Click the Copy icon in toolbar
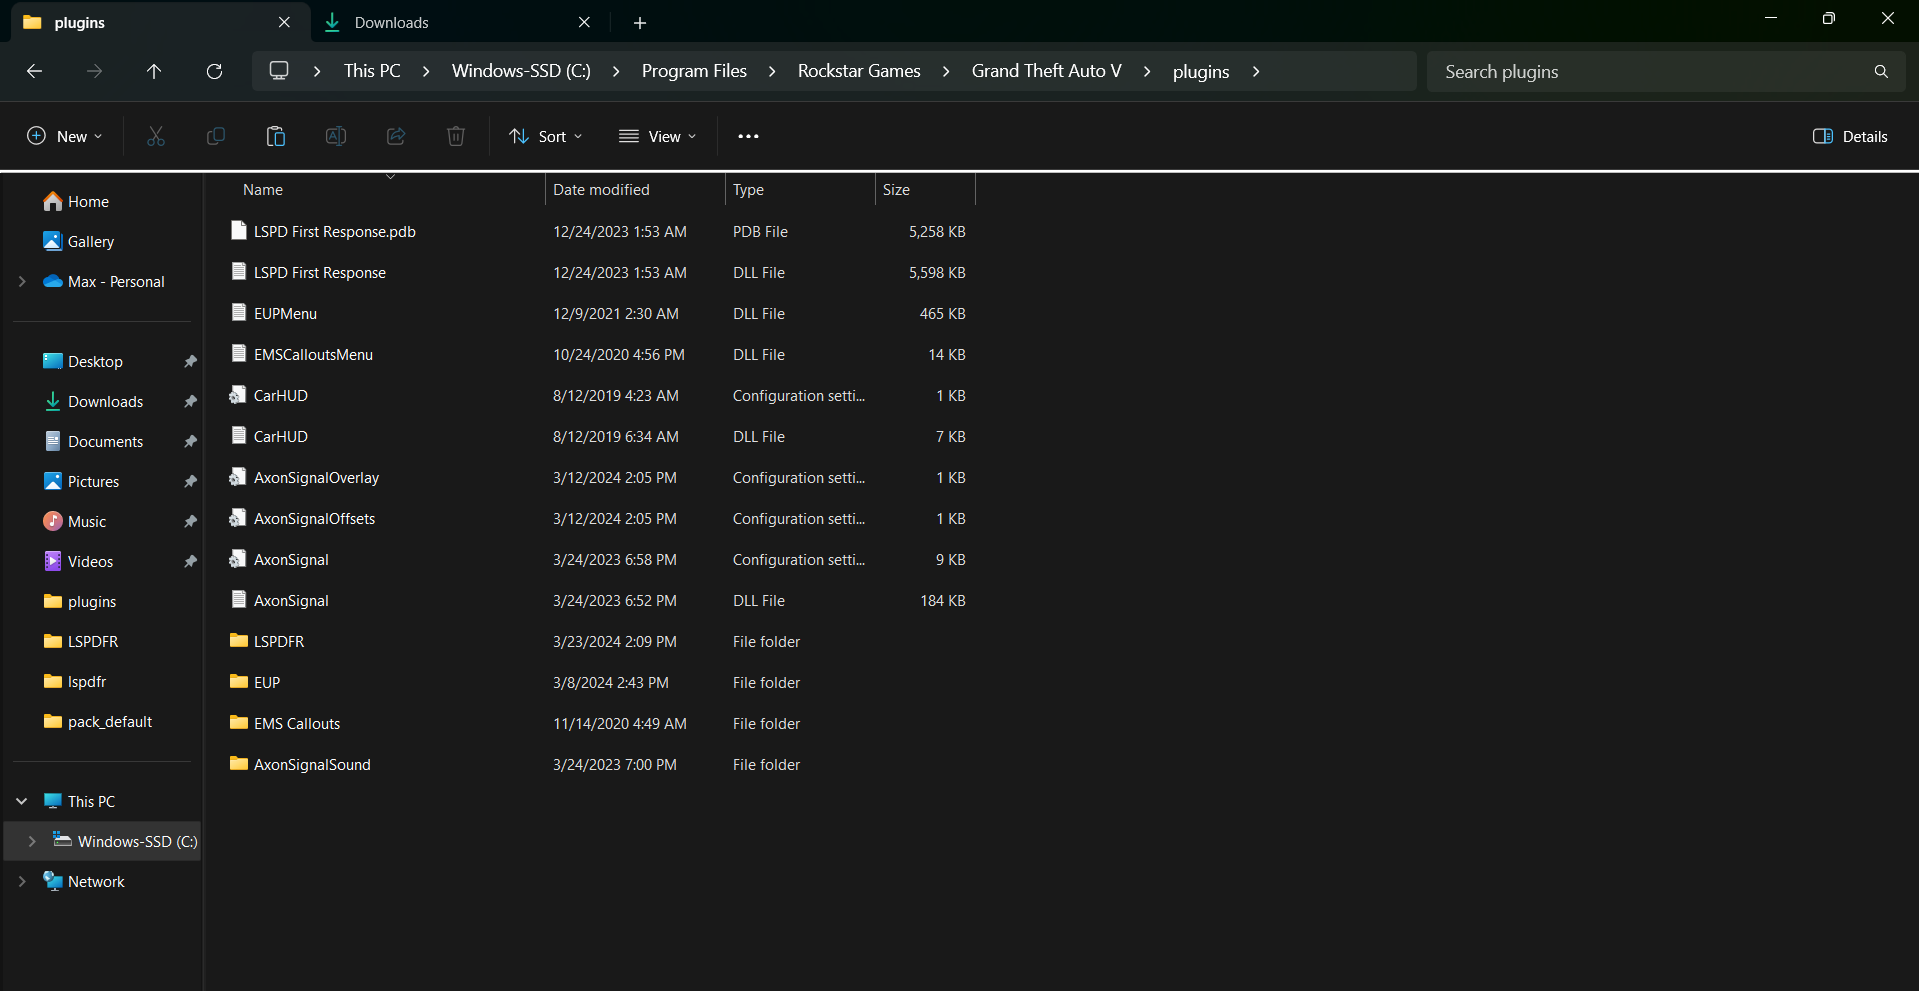This screenshot has height=991, width=1919. pyautogui.click(x=216, y=137)
